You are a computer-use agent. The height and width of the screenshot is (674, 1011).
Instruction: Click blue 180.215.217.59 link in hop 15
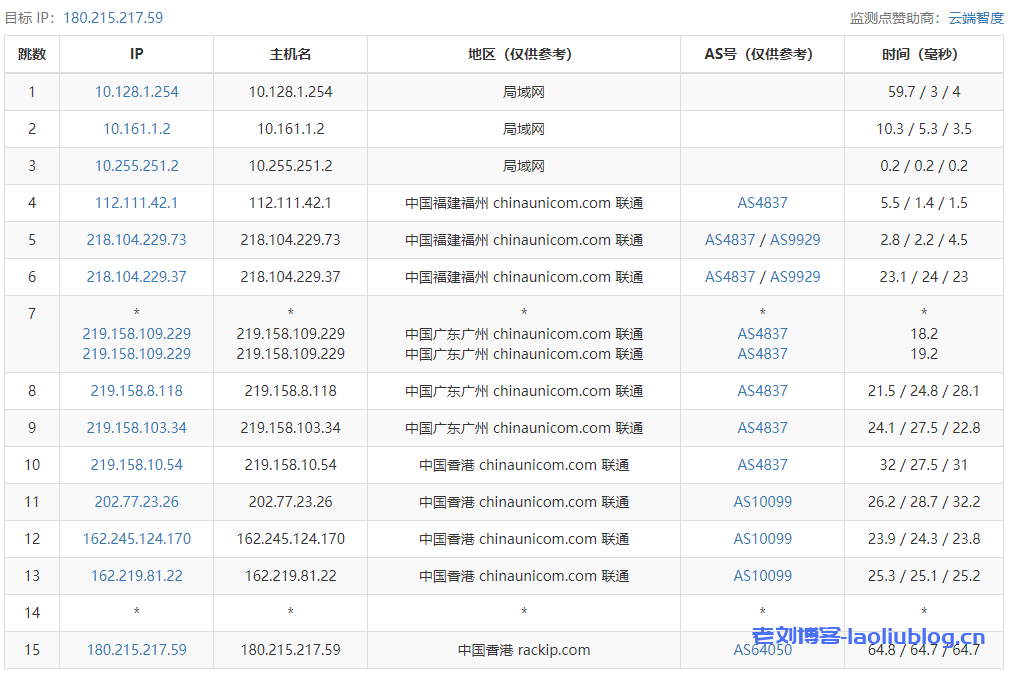(136, 650)
